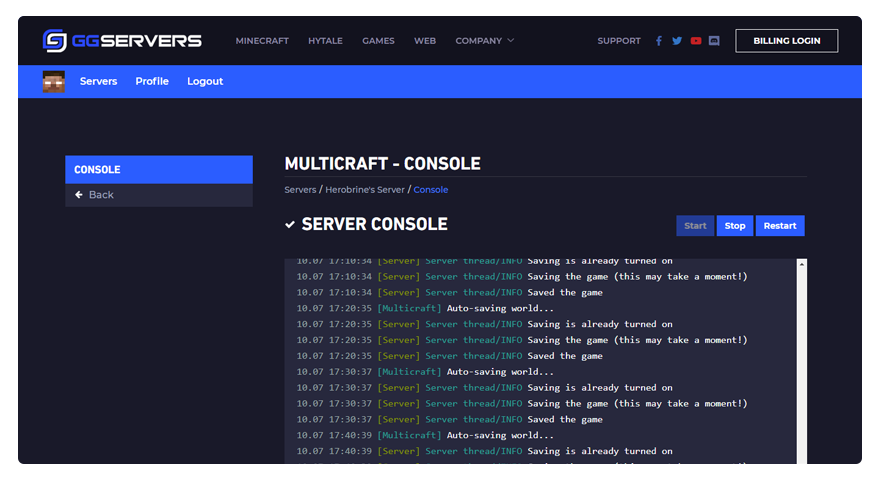
Task: Open the GGServers logo home link
Action: click(x=122, y=40)
